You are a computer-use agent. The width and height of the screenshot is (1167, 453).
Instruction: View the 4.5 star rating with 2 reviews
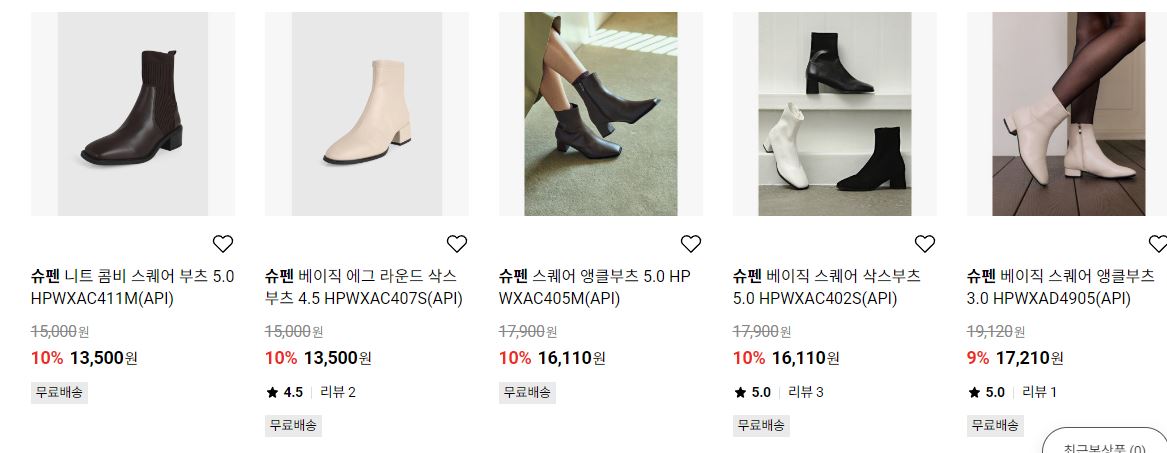point(311,392)
